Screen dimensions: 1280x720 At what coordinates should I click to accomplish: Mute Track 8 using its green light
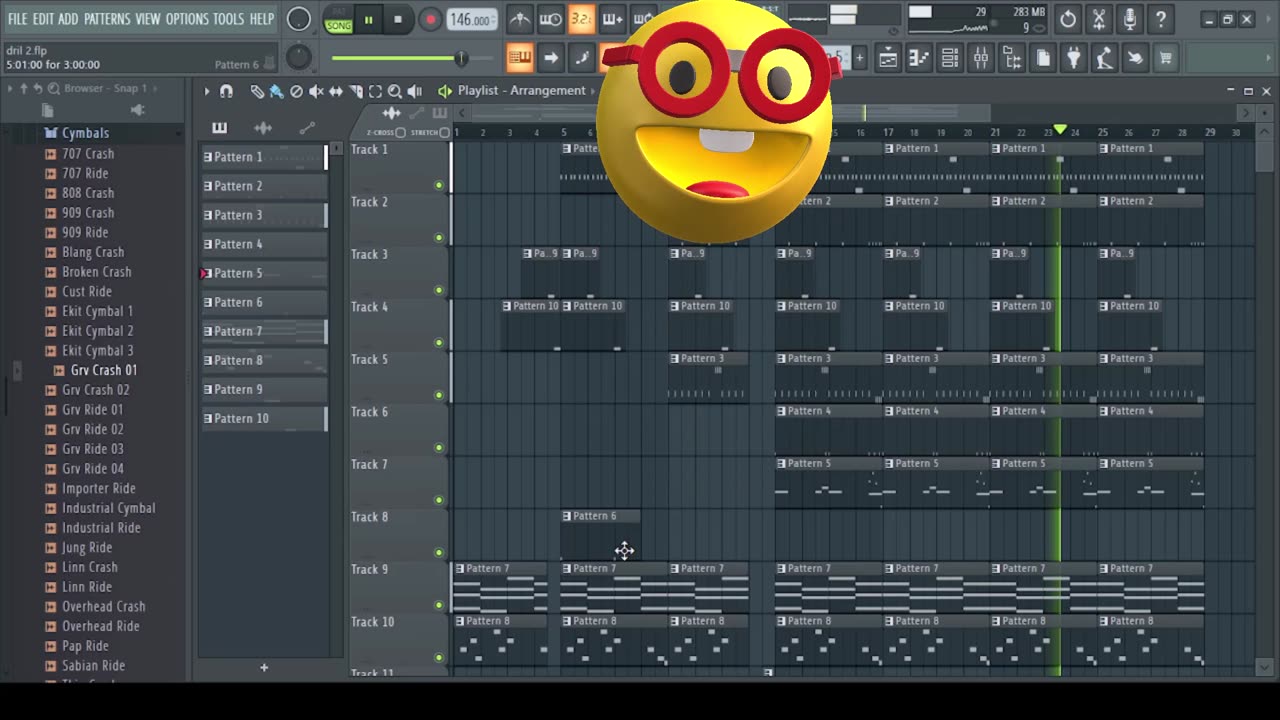[438, 552]
